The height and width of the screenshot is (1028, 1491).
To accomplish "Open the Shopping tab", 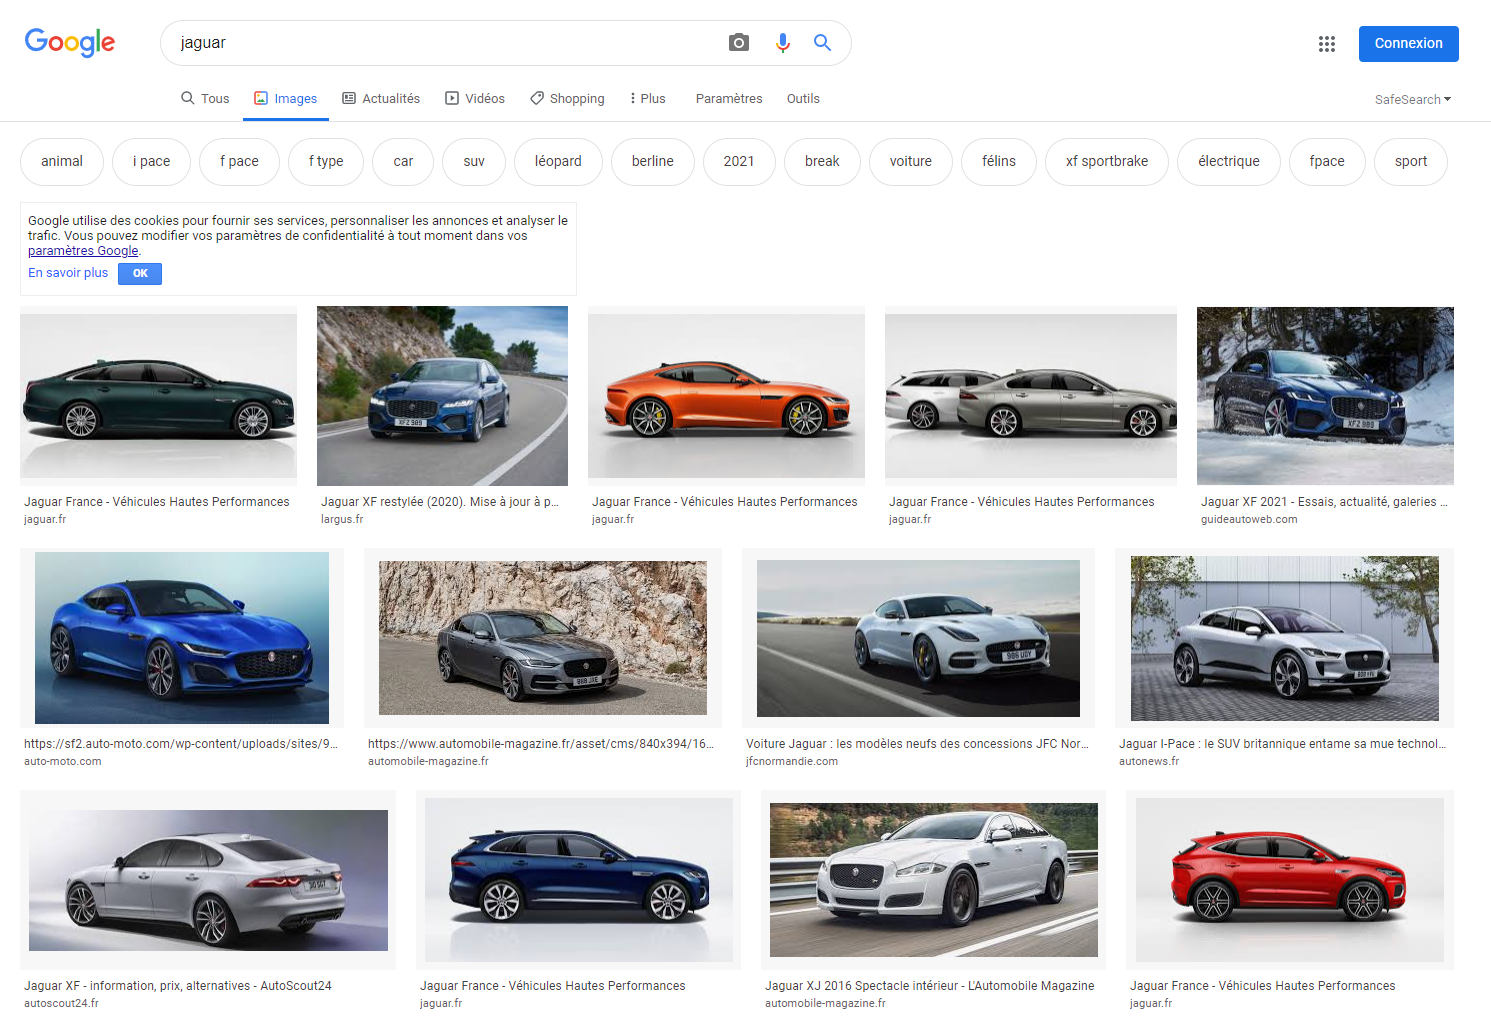I will coord(567,99).
